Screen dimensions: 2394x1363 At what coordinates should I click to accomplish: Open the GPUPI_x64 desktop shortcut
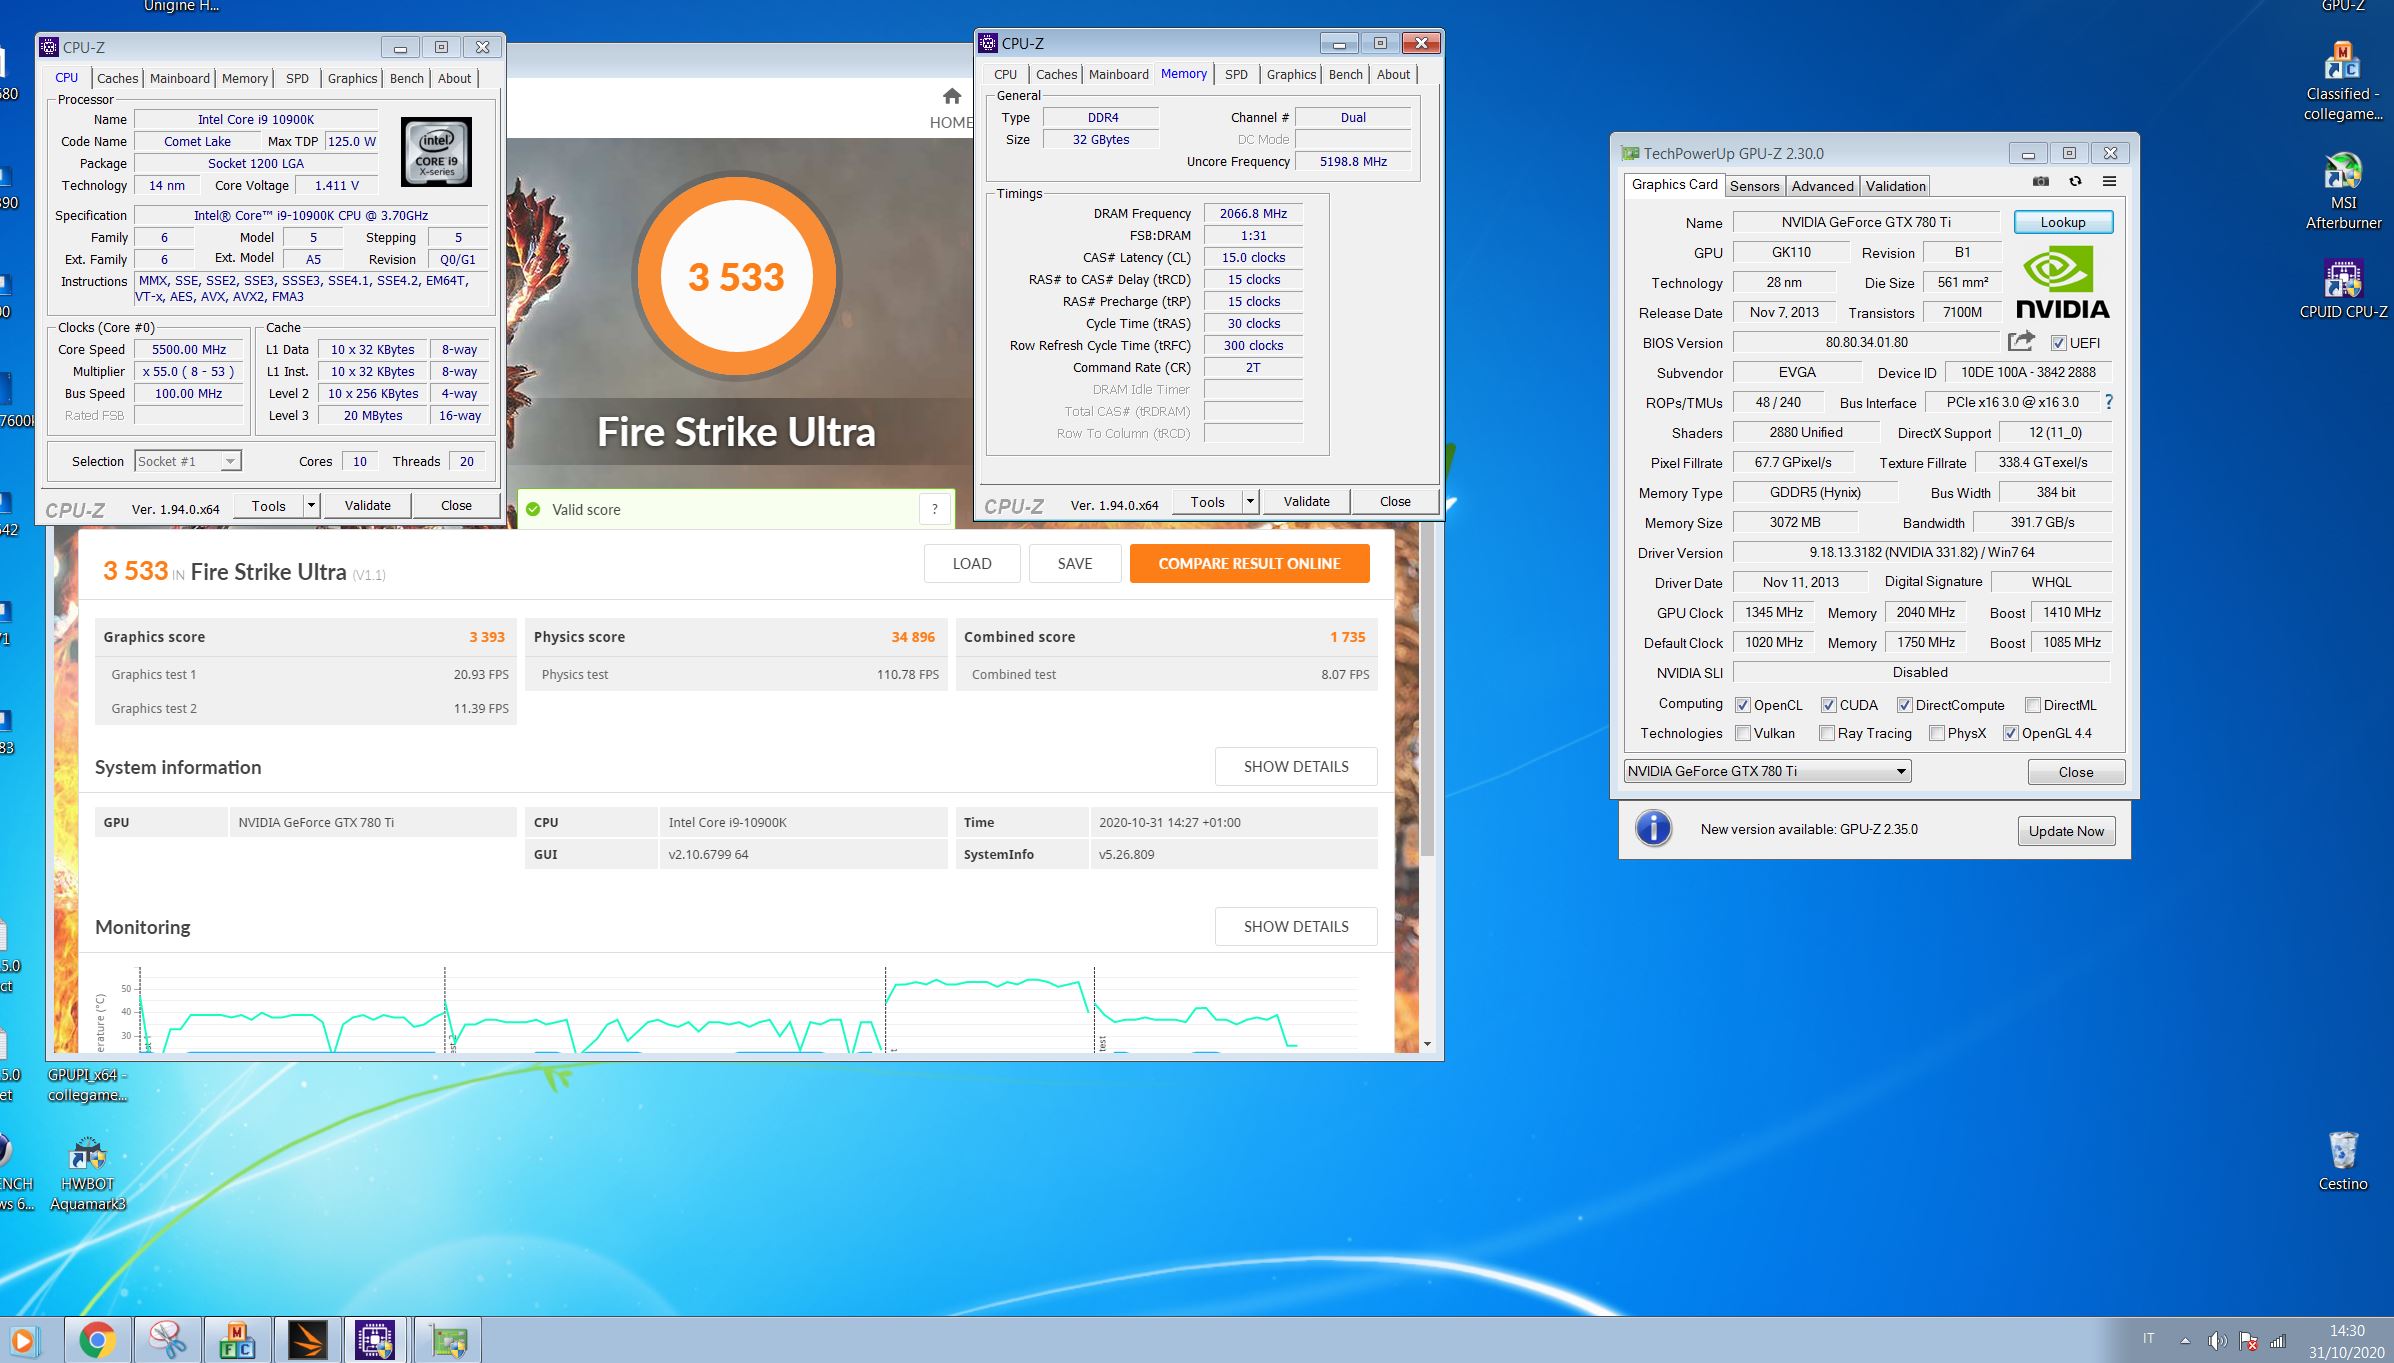88,1085
